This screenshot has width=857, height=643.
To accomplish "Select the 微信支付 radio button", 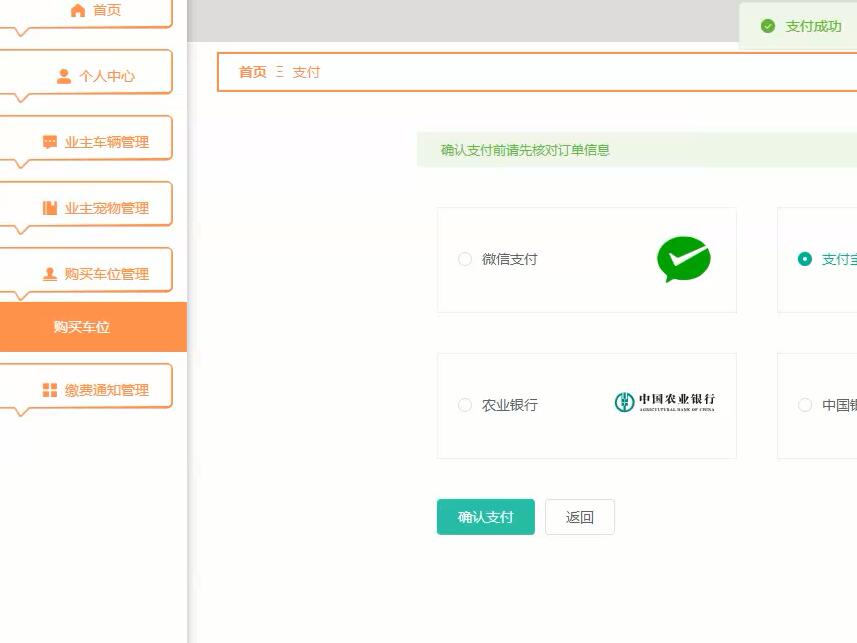I will [465, 259].
